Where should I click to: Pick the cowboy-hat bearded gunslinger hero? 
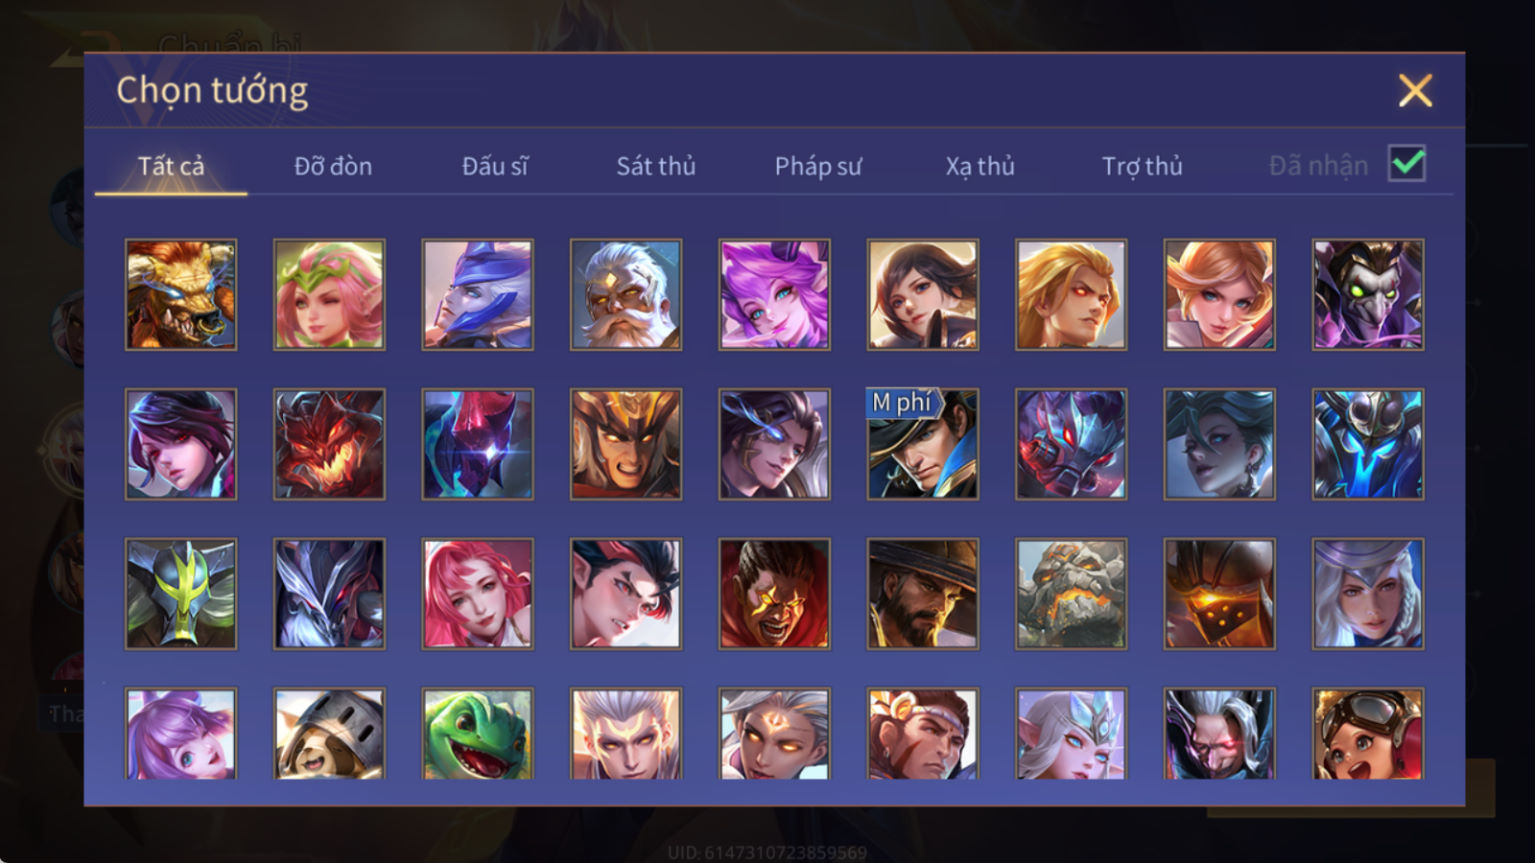(922, 594)
